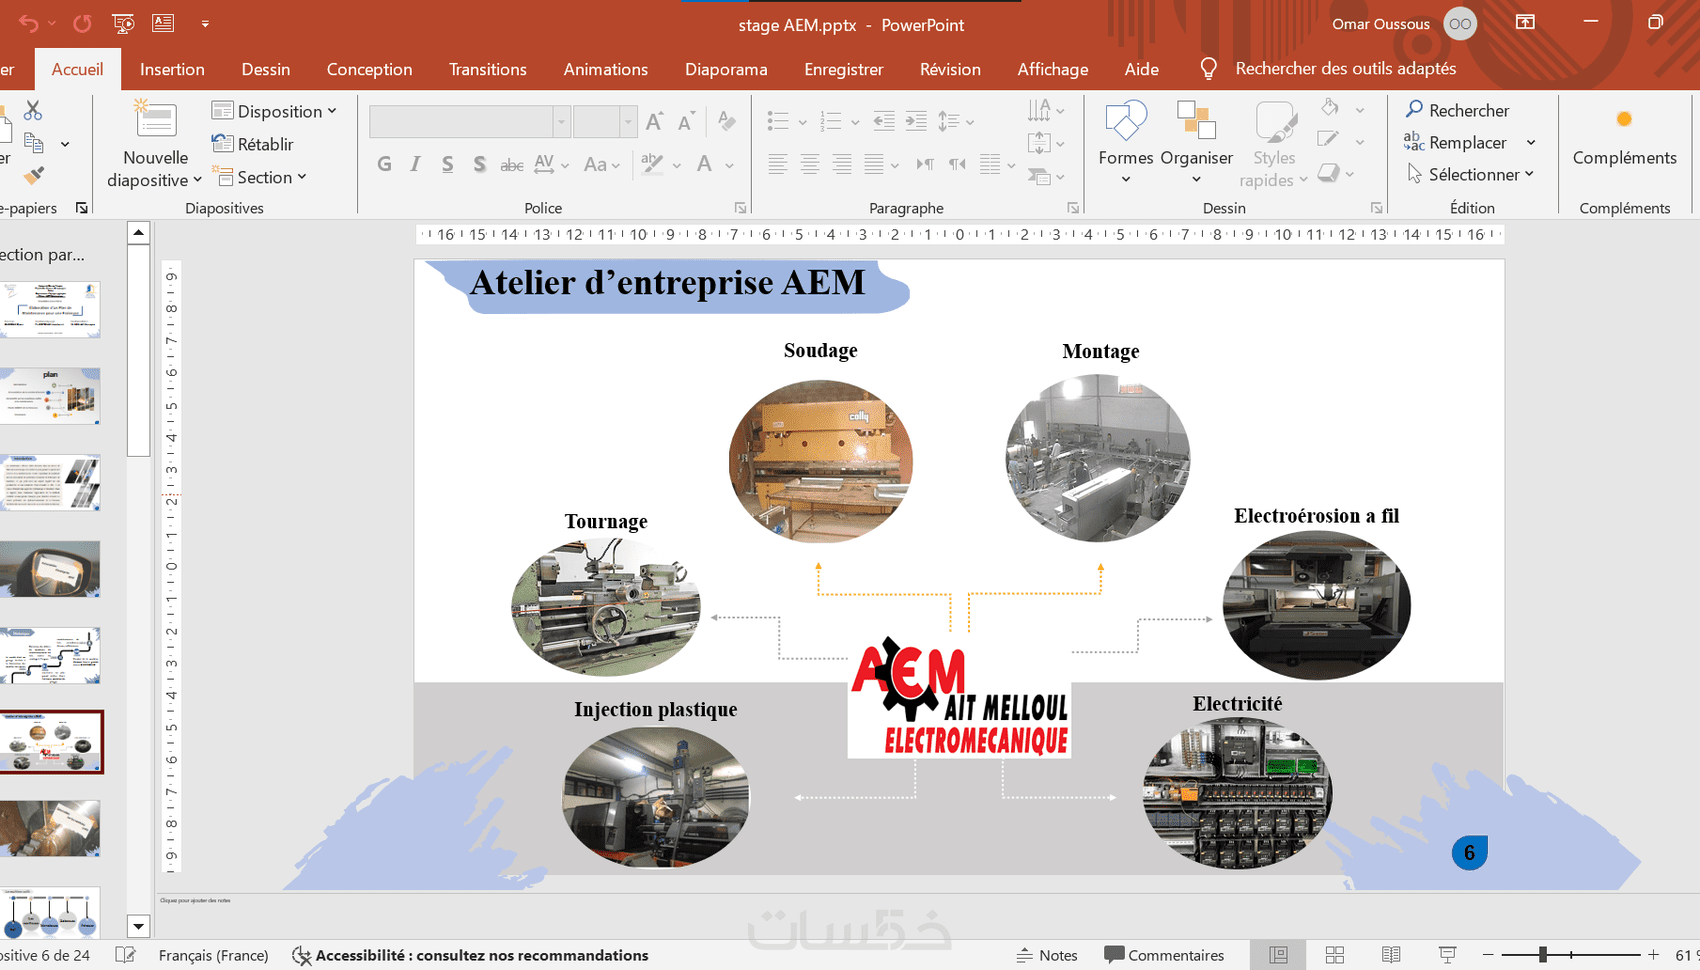Click the Nouvelle diapositive slide icon
Image resolution: width=1700 pixels, height=970 pixels.
tap(155, 120)
